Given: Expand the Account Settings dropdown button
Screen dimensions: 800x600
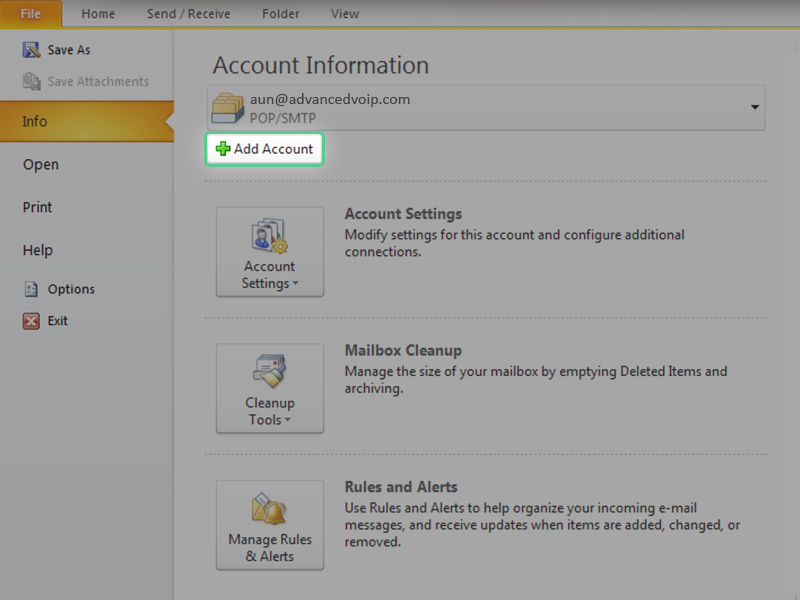Looking at the screenshot, I should click(270, 252).
